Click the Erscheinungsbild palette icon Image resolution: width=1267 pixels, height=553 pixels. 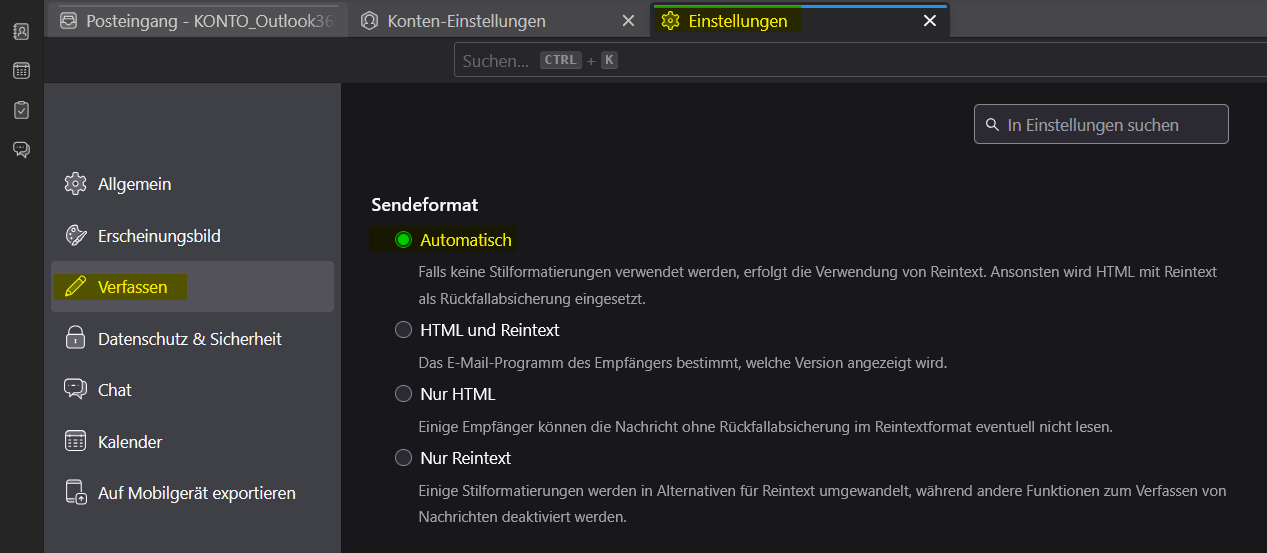75,236
